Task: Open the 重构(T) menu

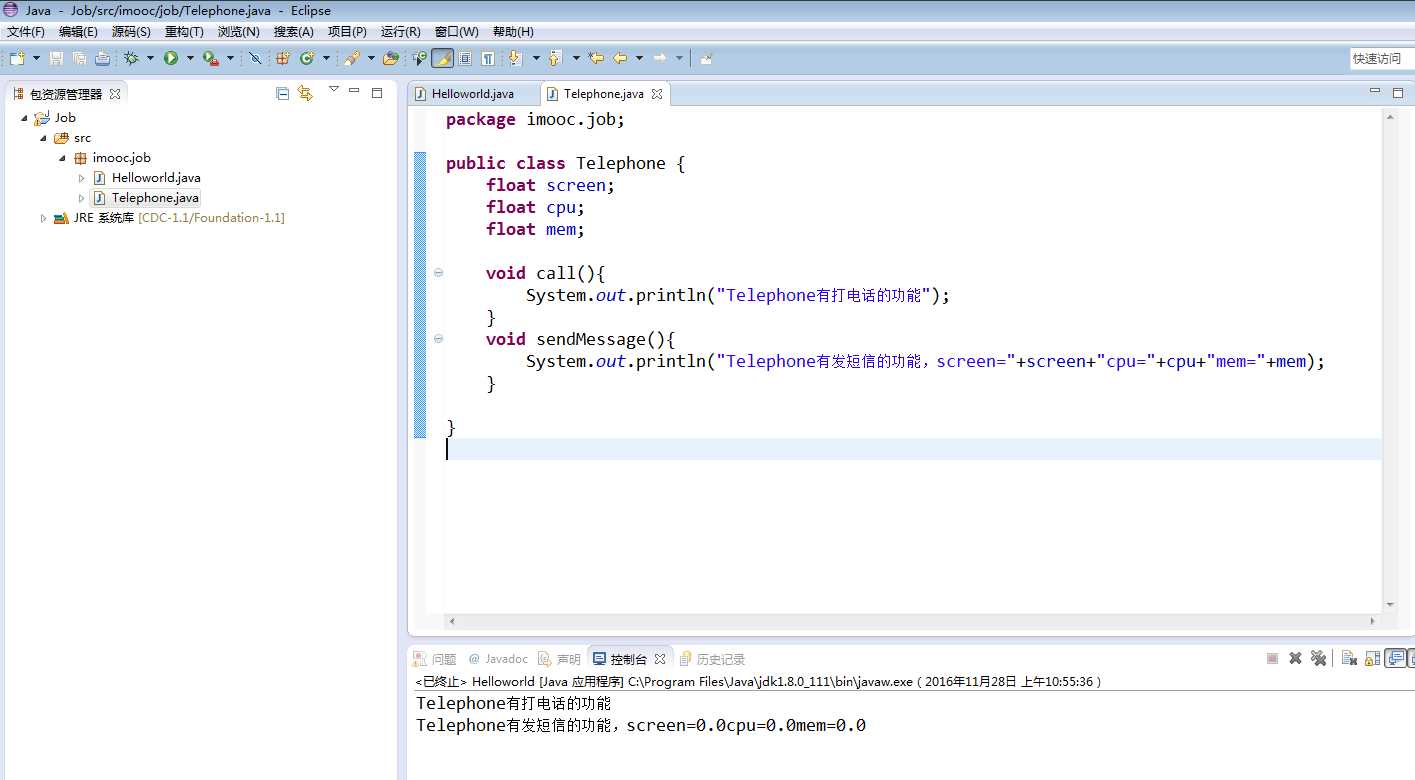Action: click(184, 32)
